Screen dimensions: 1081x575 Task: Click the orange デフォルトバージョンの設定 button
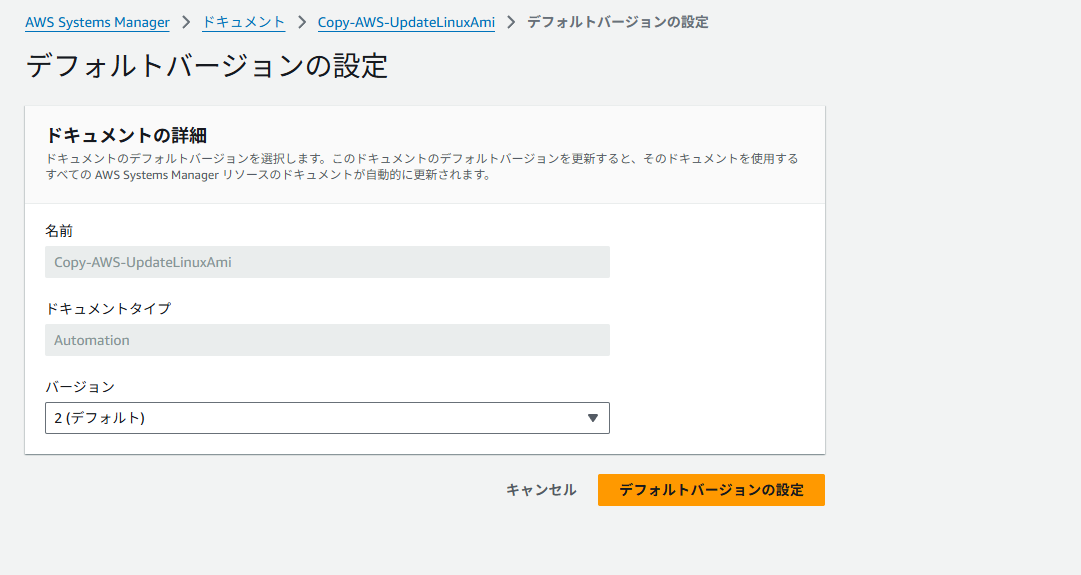point(711,490)
